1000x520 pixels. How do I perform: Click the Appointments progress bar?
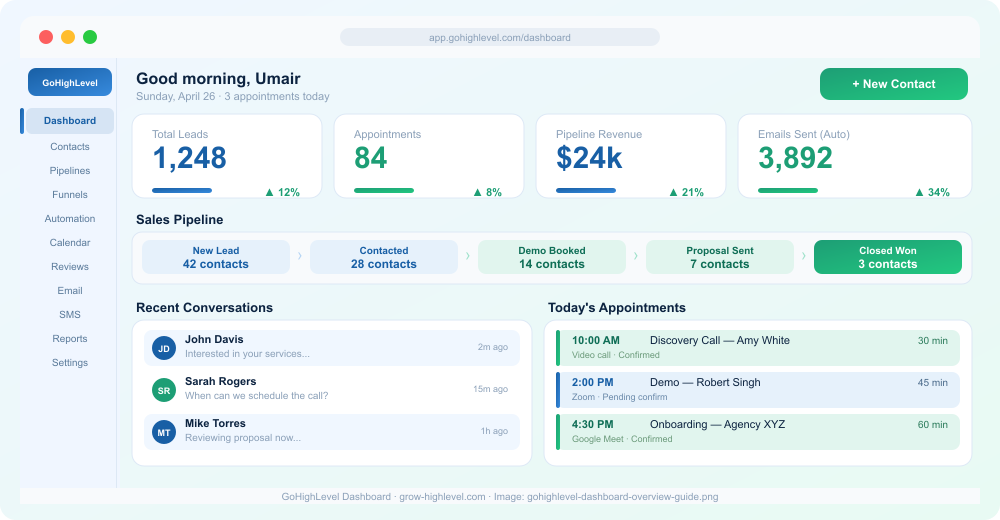384,190
